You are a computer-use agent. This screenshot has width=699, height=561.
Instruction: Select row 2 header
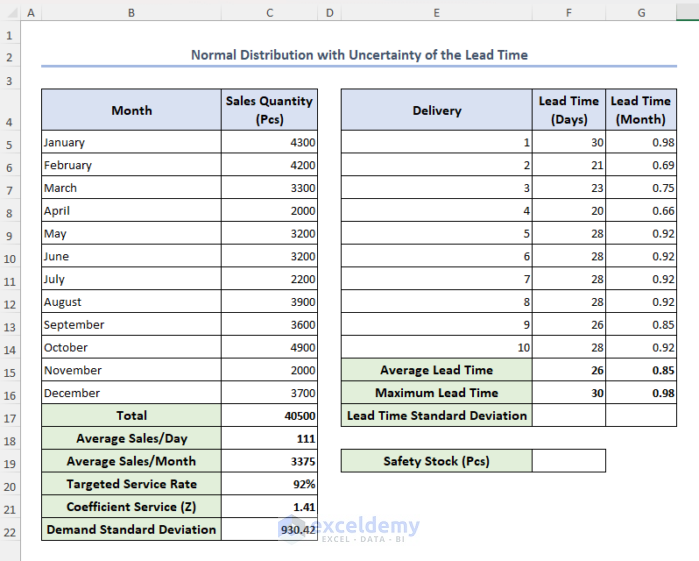click(x=9, y=55)
